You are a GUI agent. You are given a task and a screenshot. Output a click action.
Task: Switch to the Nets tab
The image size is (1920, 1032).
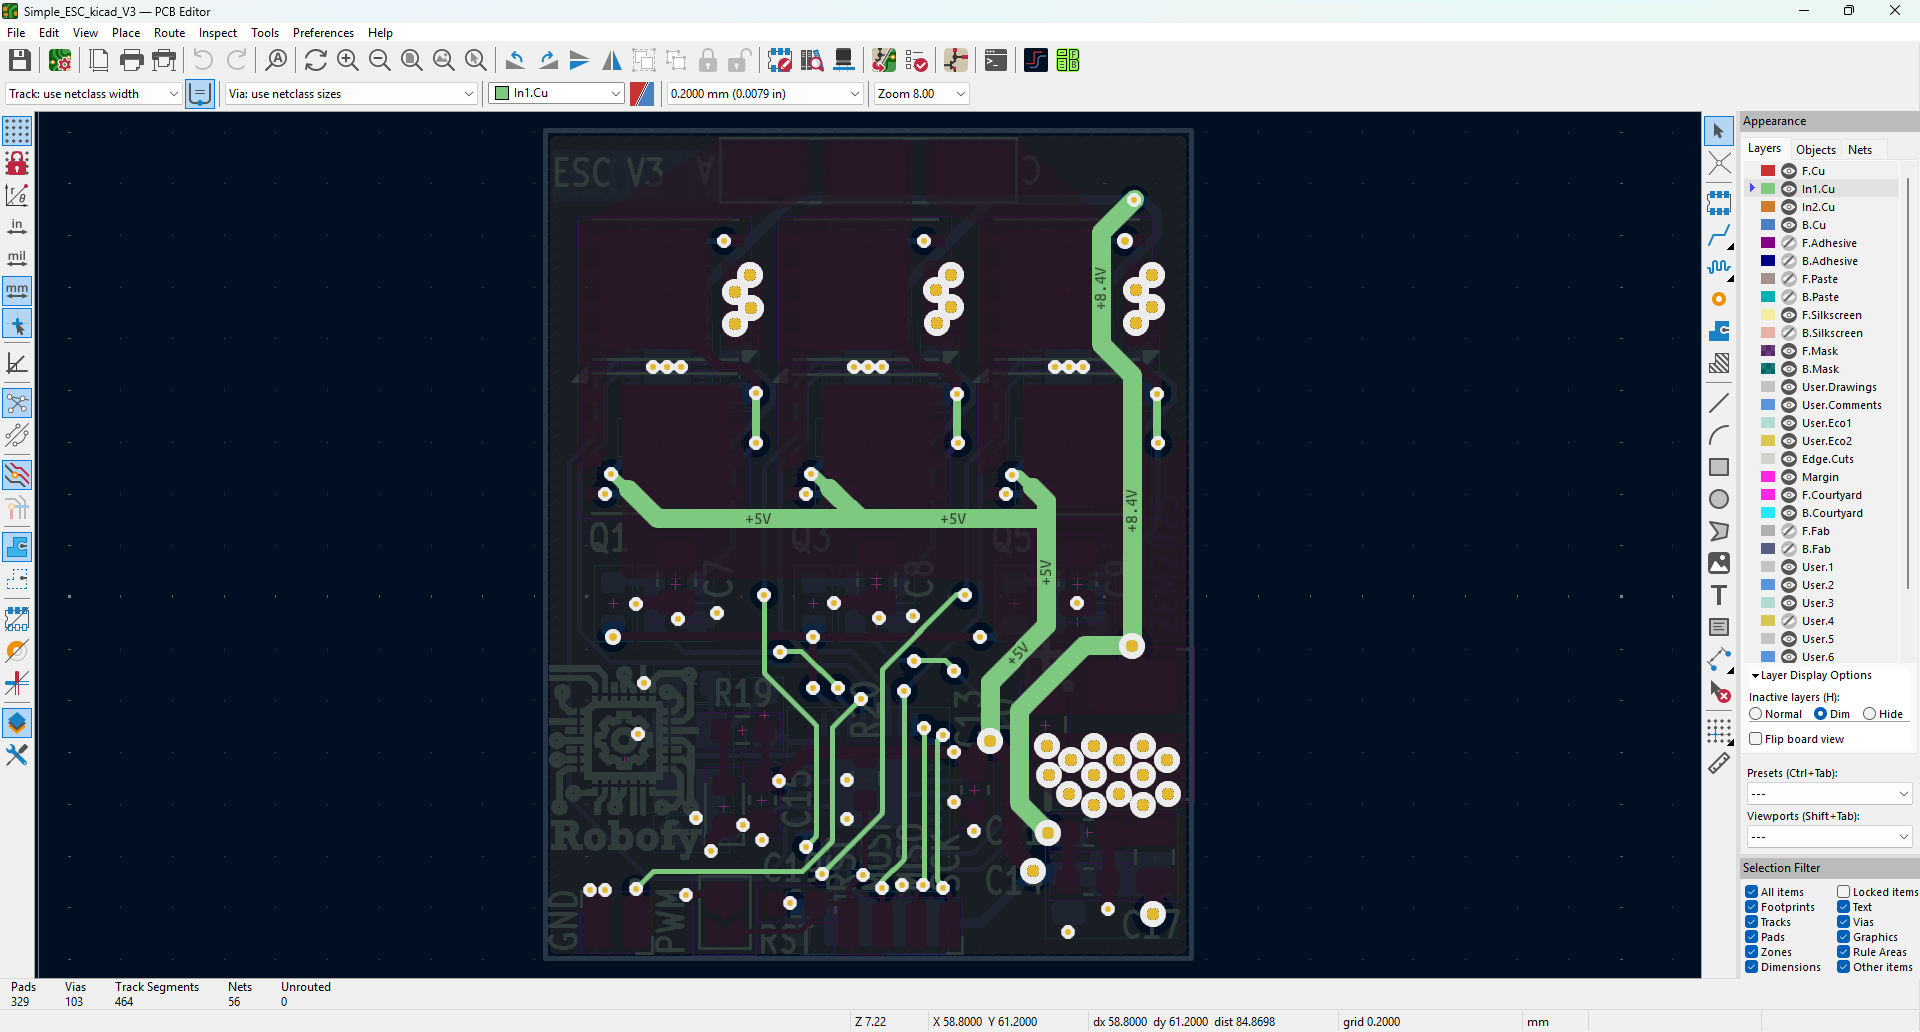coord(1860,150)
